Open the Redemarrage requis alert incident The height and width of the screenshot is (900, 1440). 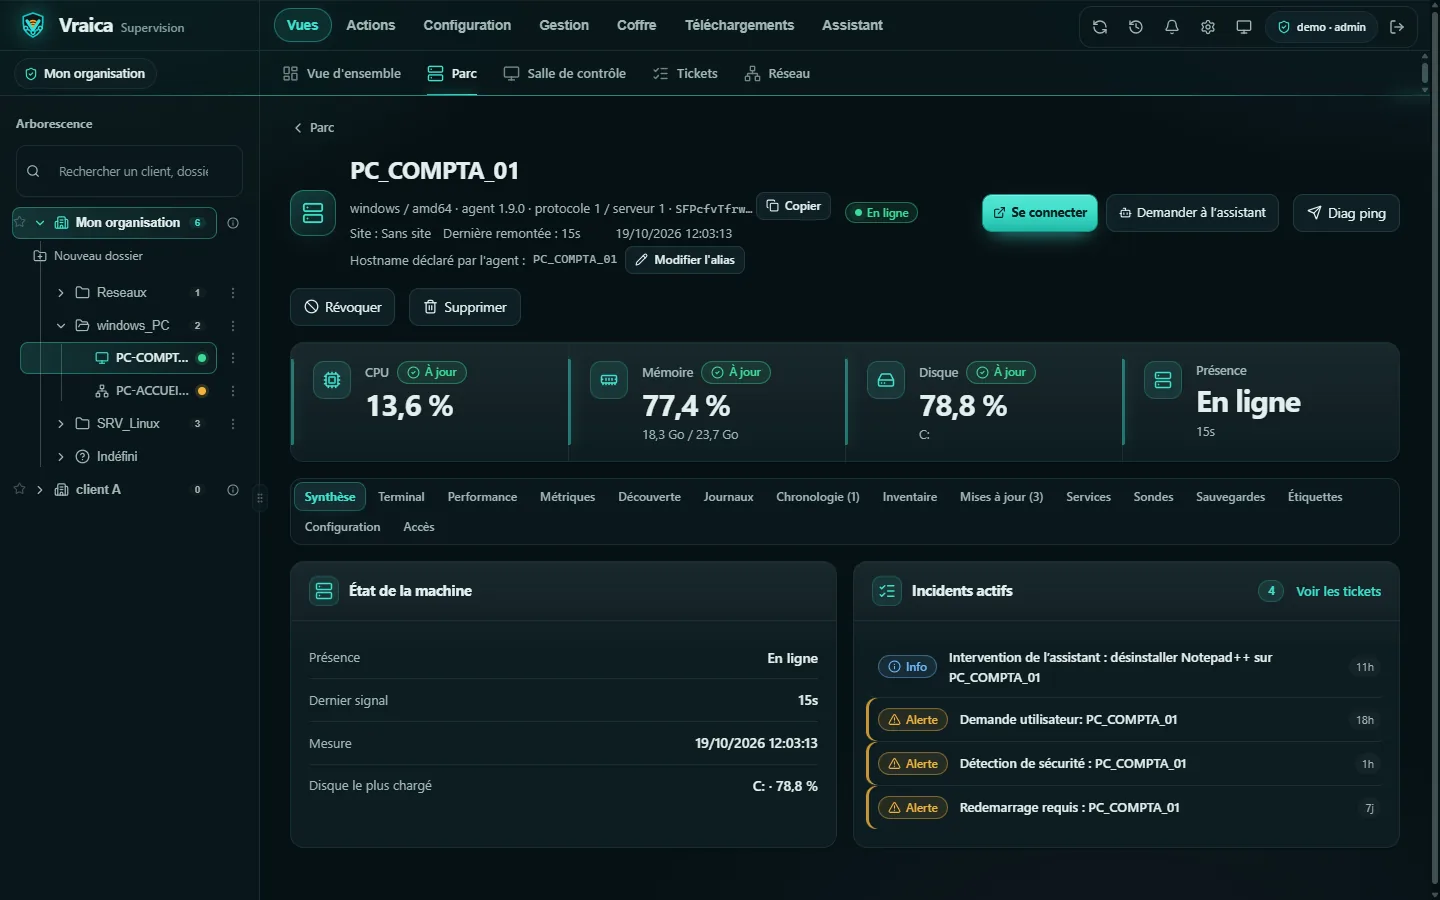(x=1124, y=808)
